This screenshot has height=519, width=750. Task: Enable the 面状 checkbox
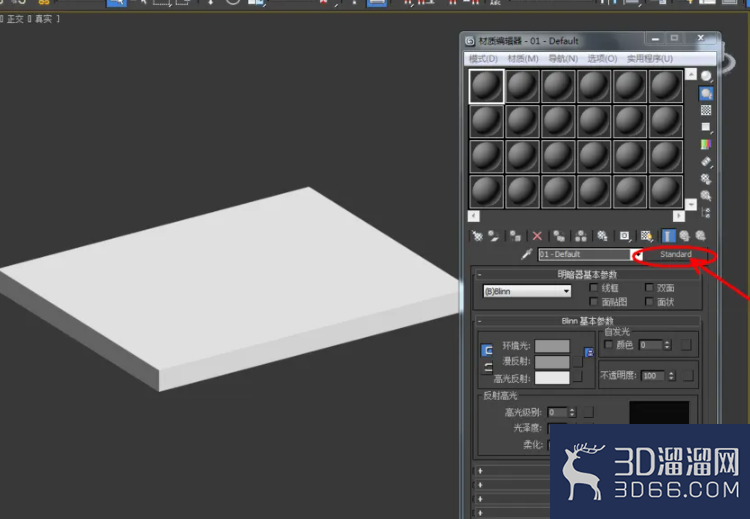pos(649,301)
